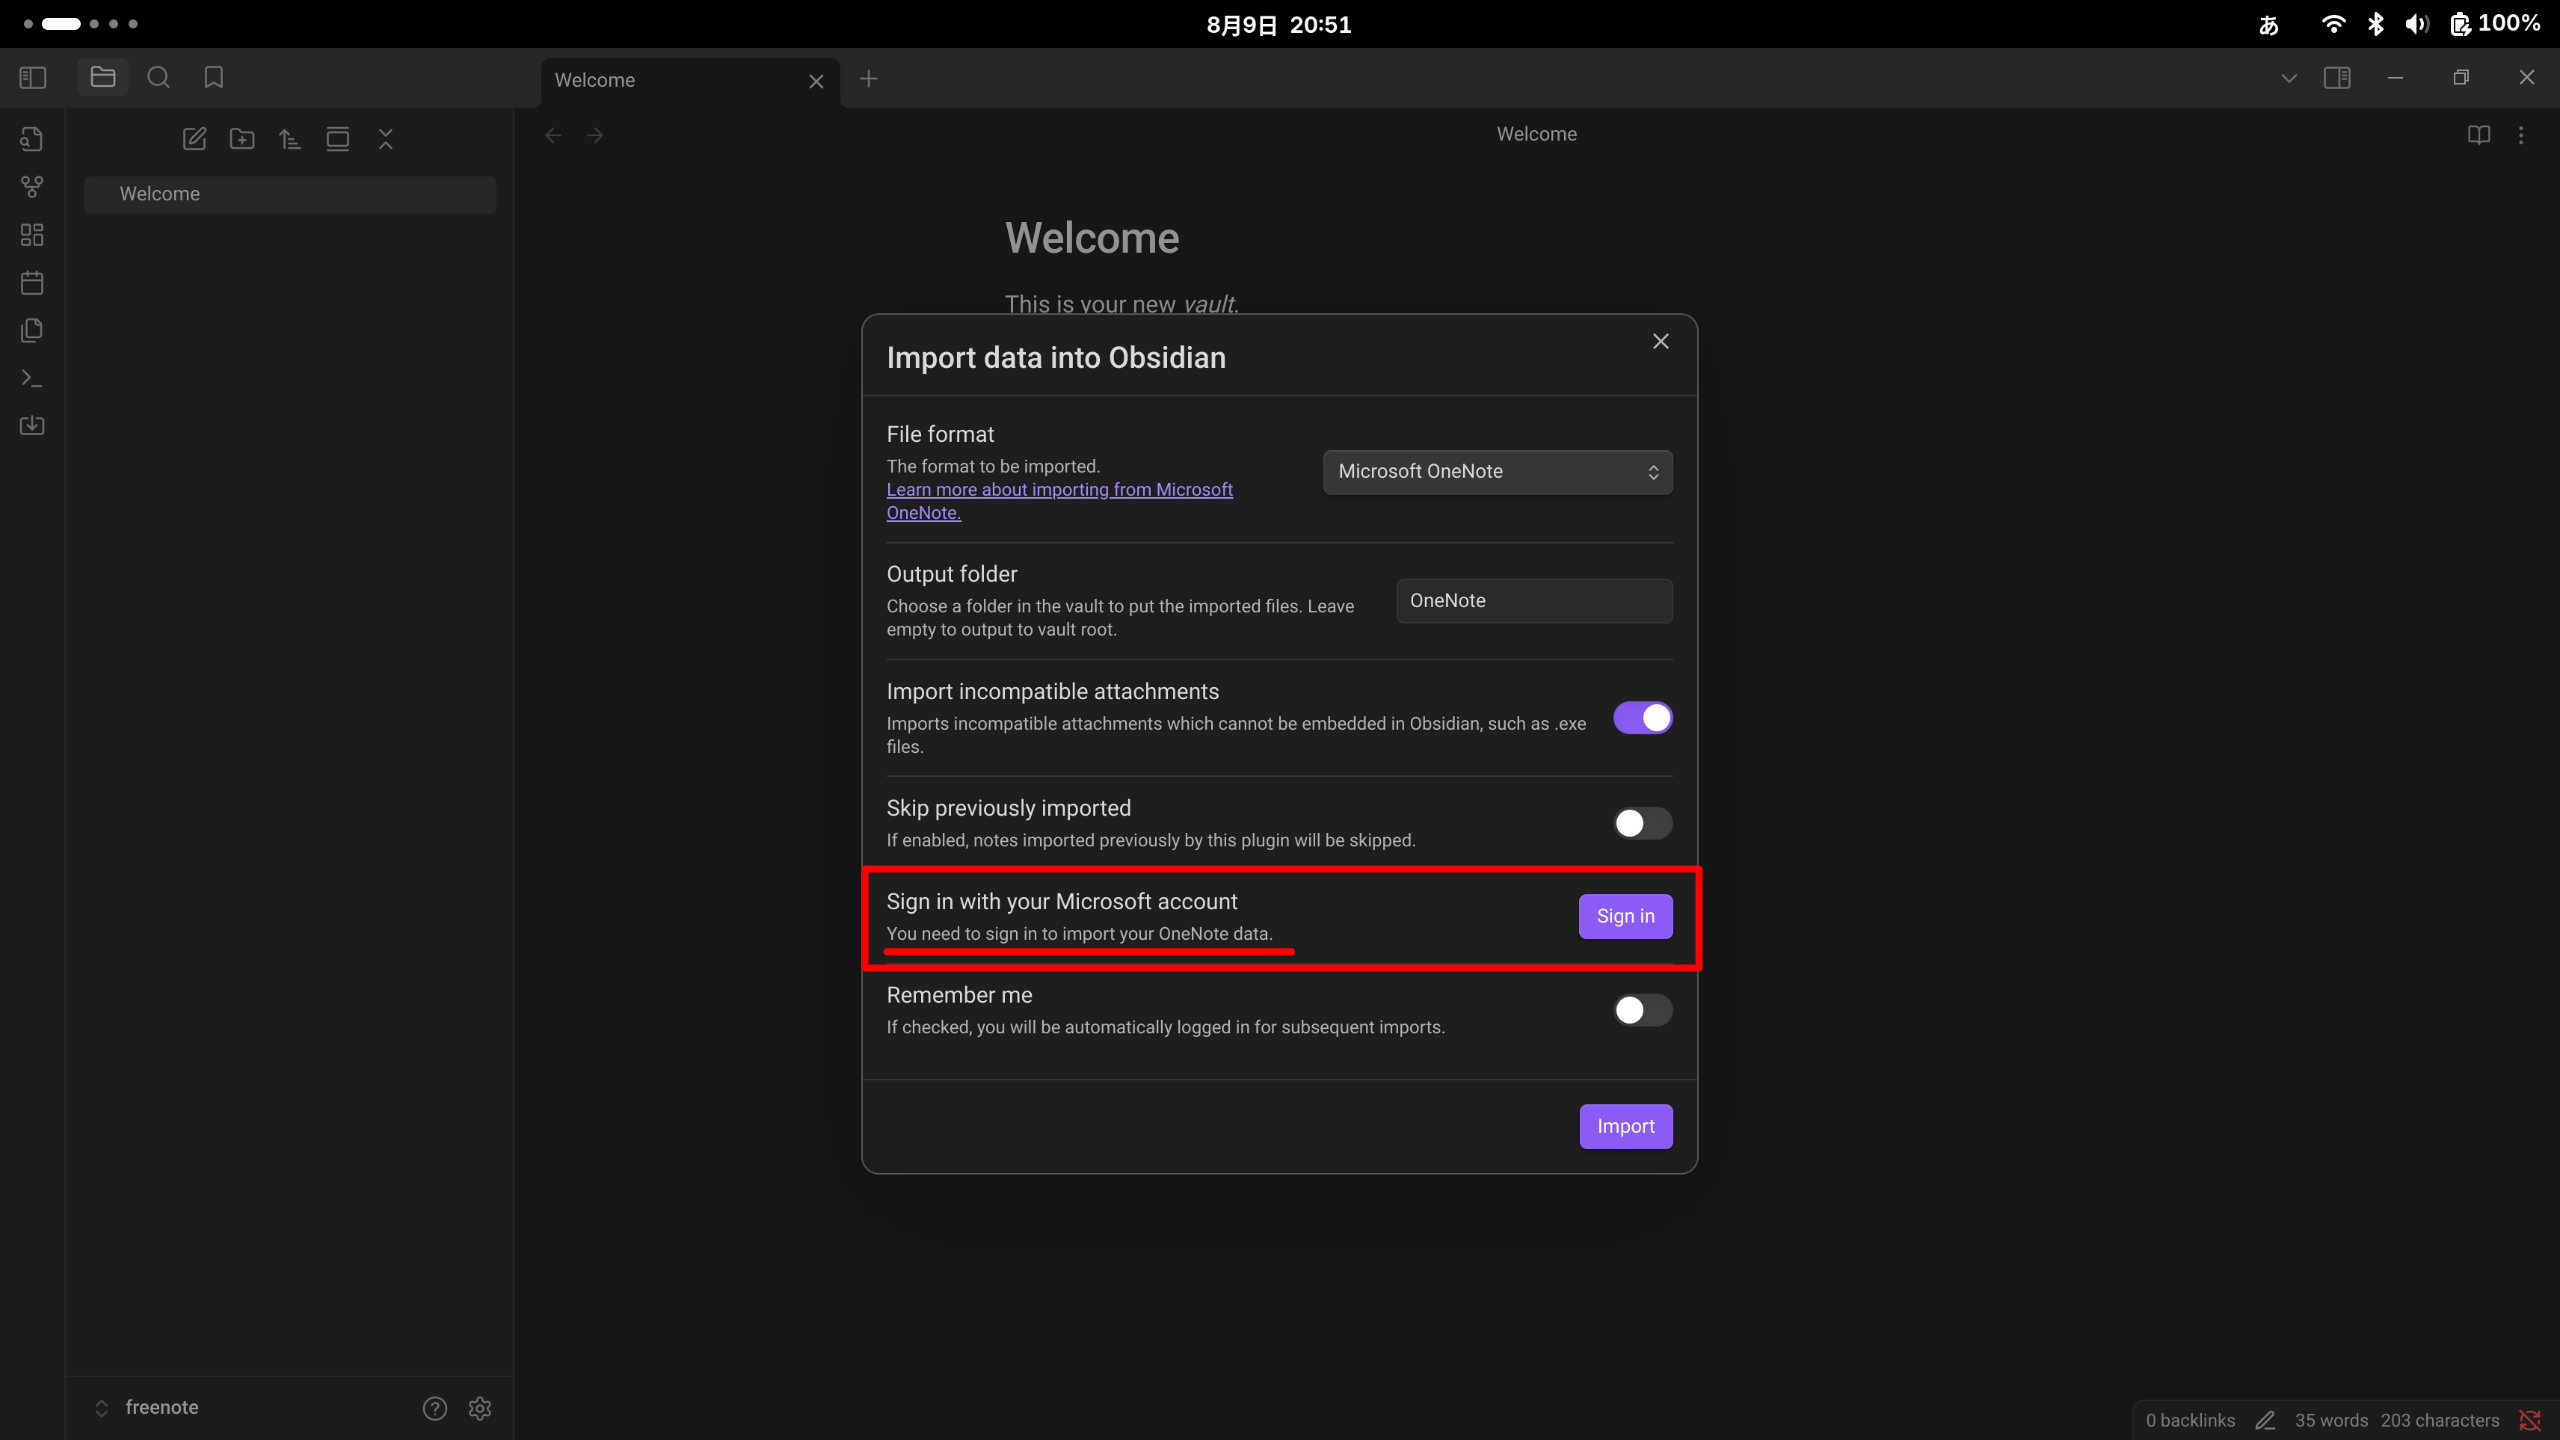Open graph view ribbon icon
Image resolution: width=2560 pixels, height=1440 pixels.
pos(32,187)
